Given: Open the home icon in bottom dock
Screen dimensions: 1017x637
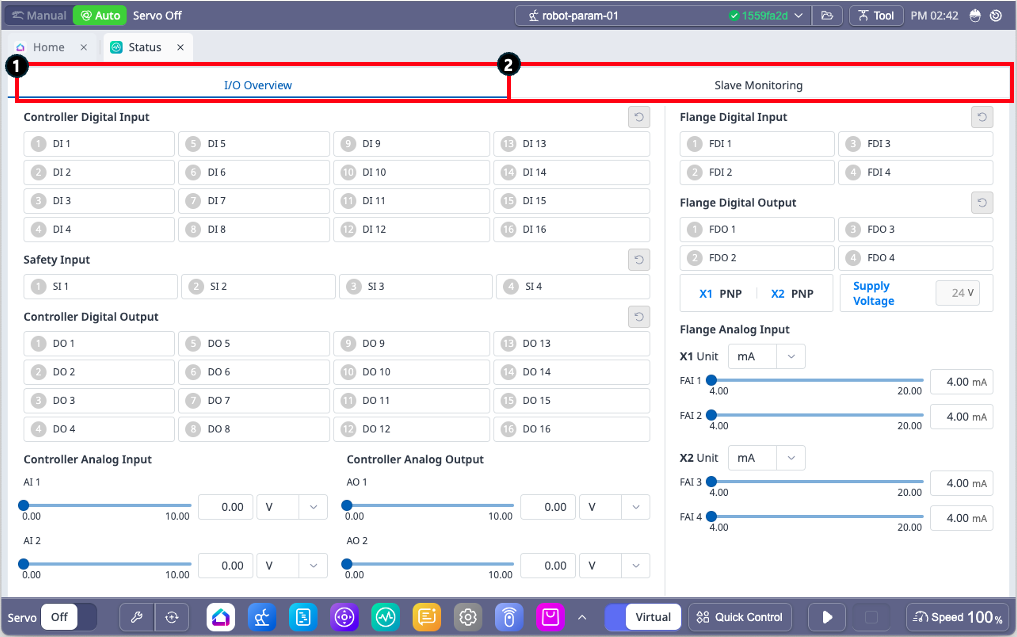Looking at the screenshot, I should [221, 617].
